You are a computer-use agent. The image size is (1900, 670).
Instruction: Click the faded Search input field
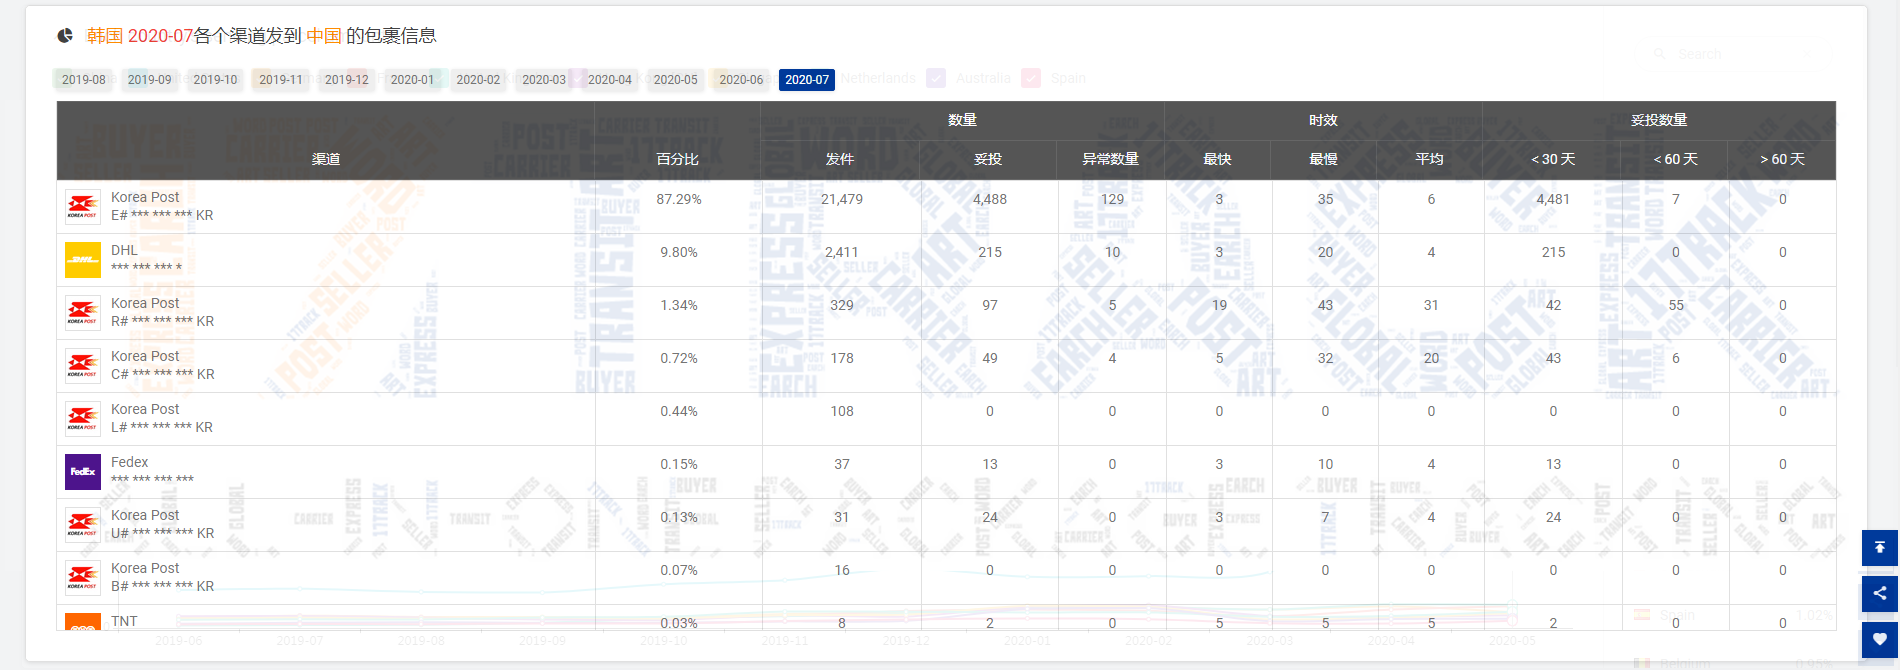tap(1740, 54)
